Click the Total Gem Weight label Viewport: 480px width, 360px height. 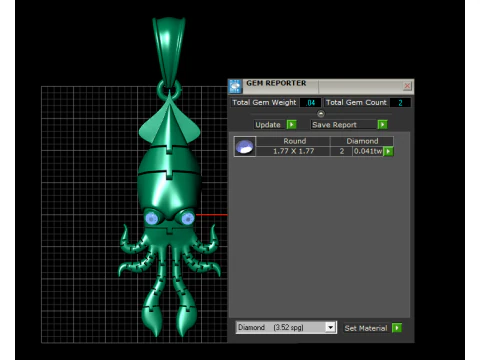point(264,102)
